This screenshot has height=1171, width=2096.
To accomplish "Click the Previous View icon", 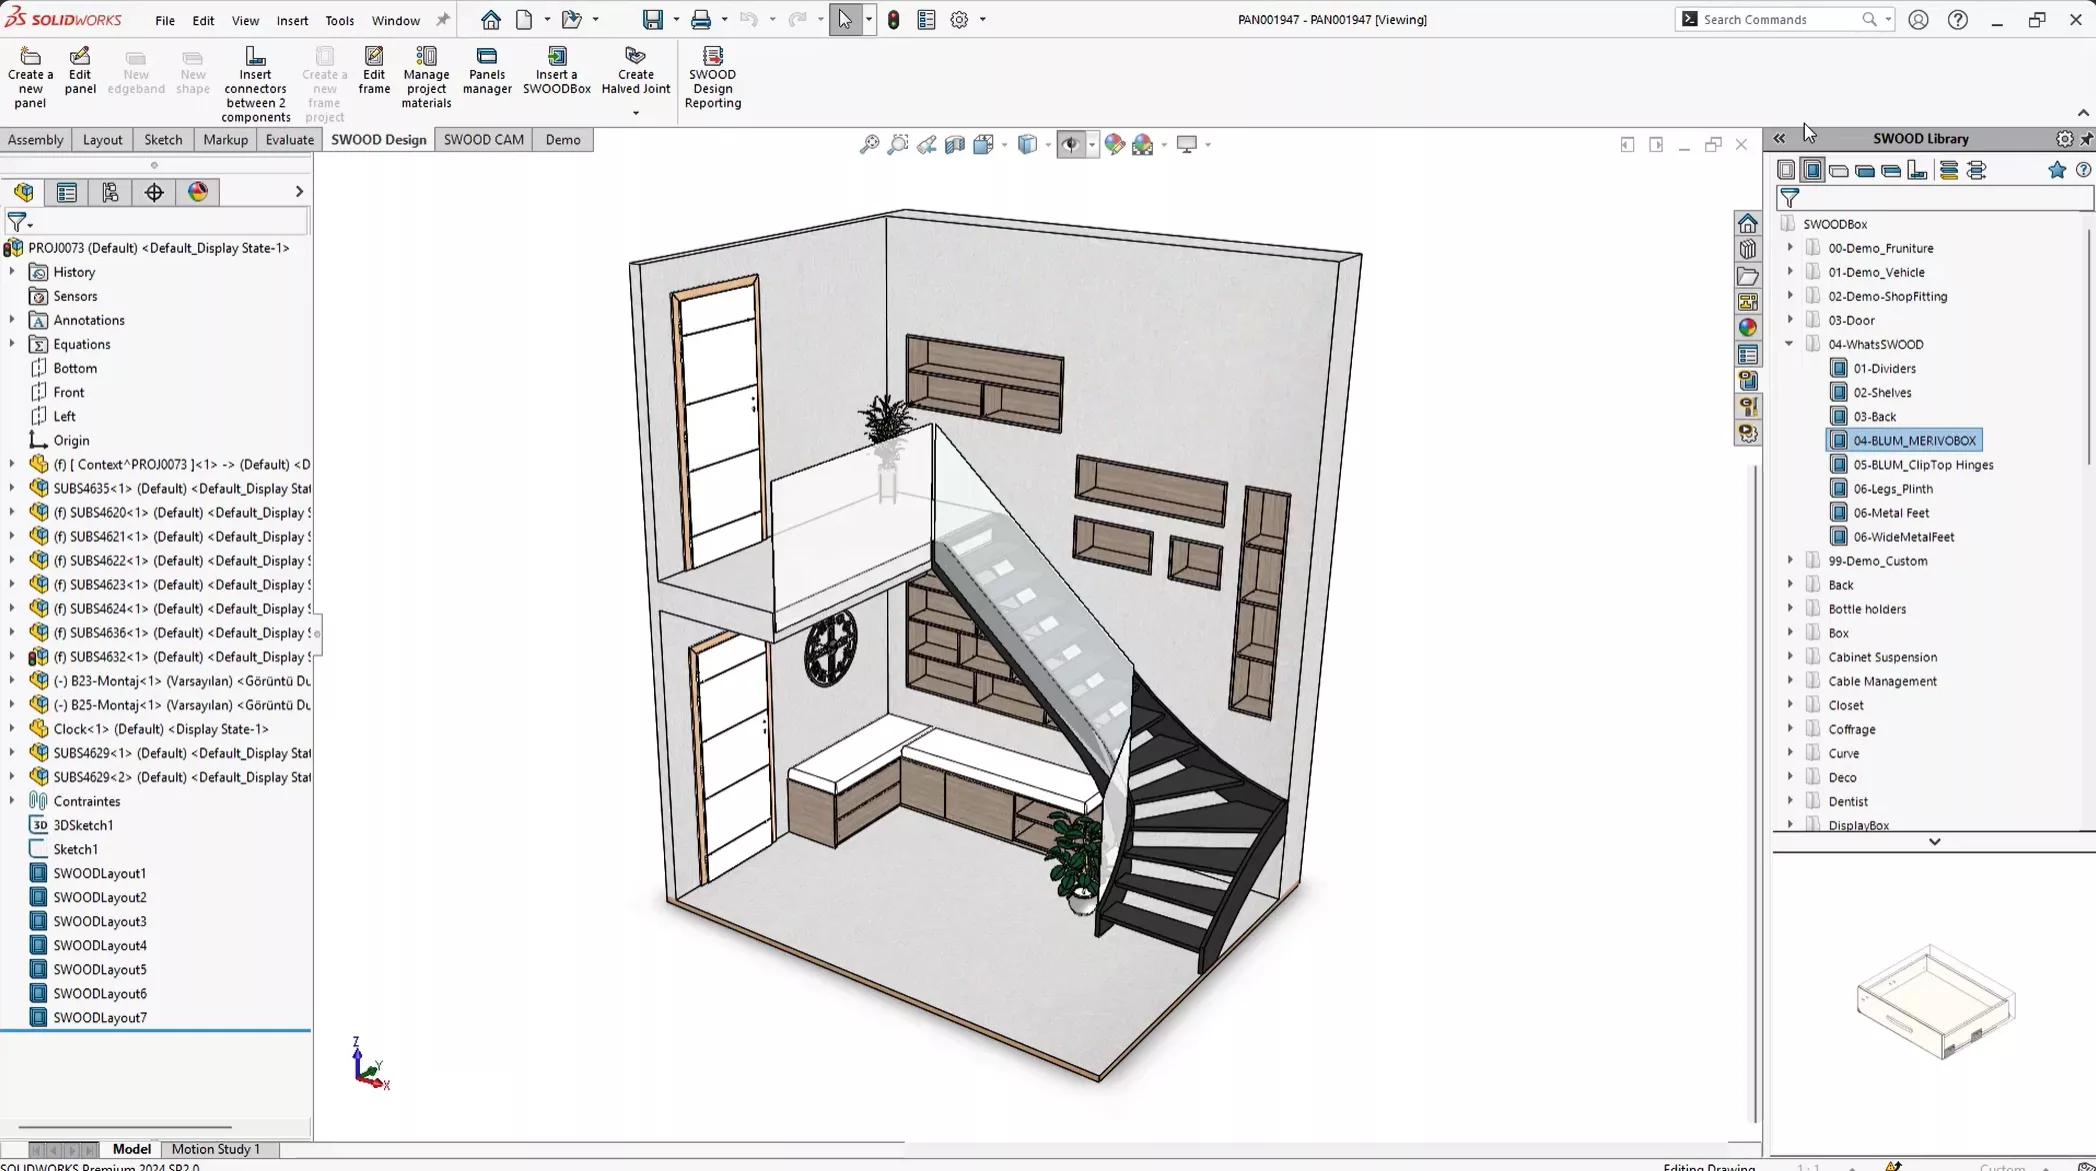I will click(x=927, y=144).
